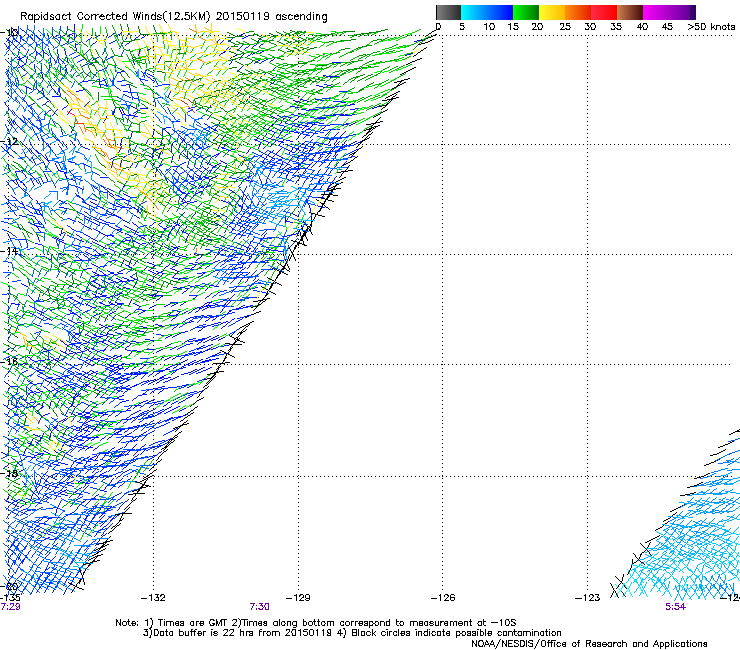Click the legend tick label 25
Viewport: 740px width, 650px height.
click(565, 27)
